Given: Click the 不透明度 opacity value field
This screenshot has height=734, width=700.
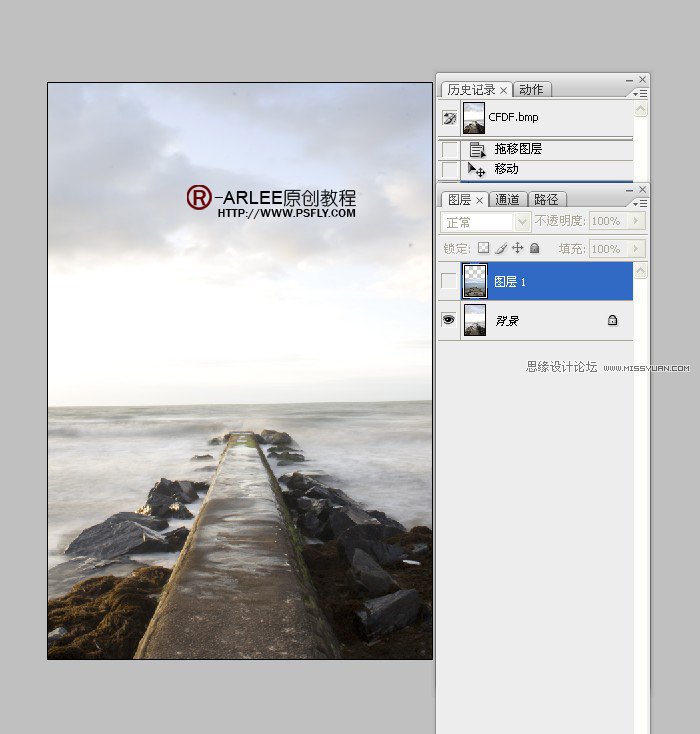Looking at the screenshot, I should coord(608,221).
